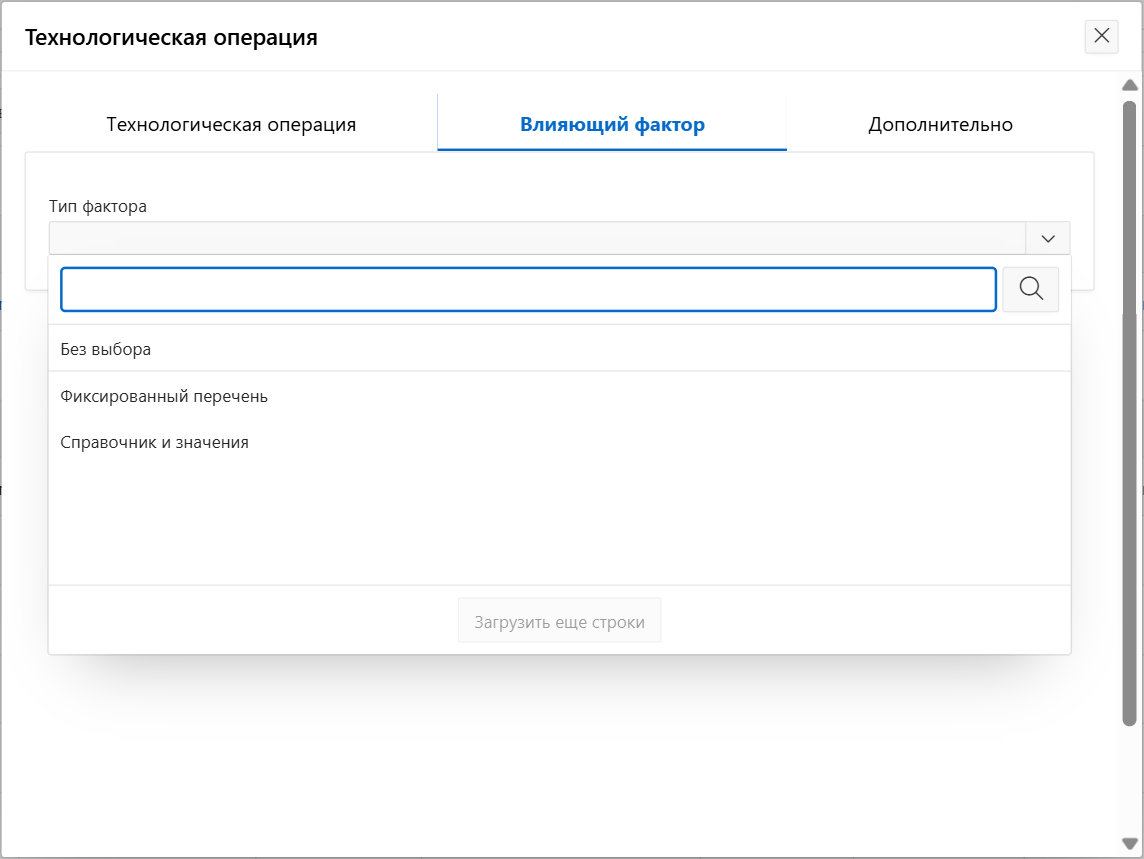Click the scrollbar track below the thumb
Viewport: 1144px width, 859px height.
point(1129,780)
